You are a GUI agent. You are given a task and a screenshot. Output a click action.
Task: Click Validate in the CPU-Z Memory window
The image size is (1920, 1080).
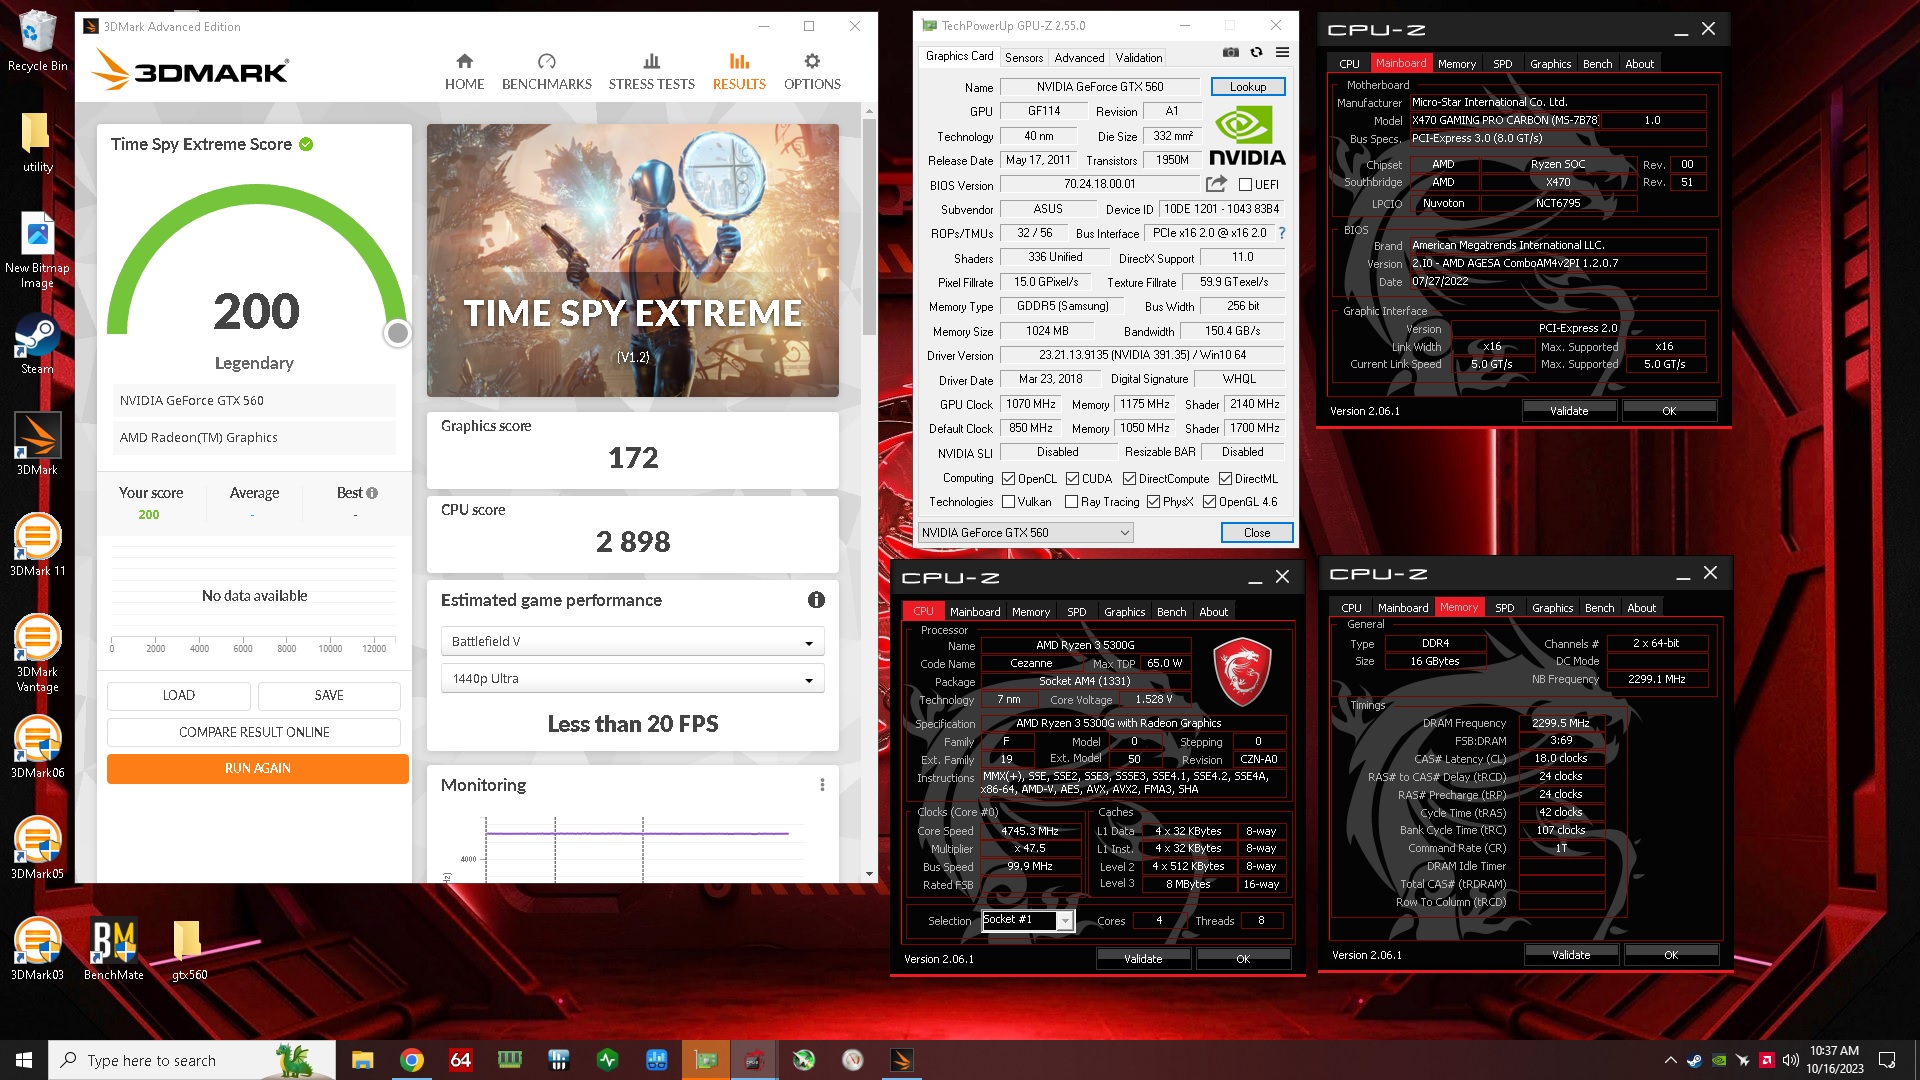pyautogui.click(x=1571, y=955)
